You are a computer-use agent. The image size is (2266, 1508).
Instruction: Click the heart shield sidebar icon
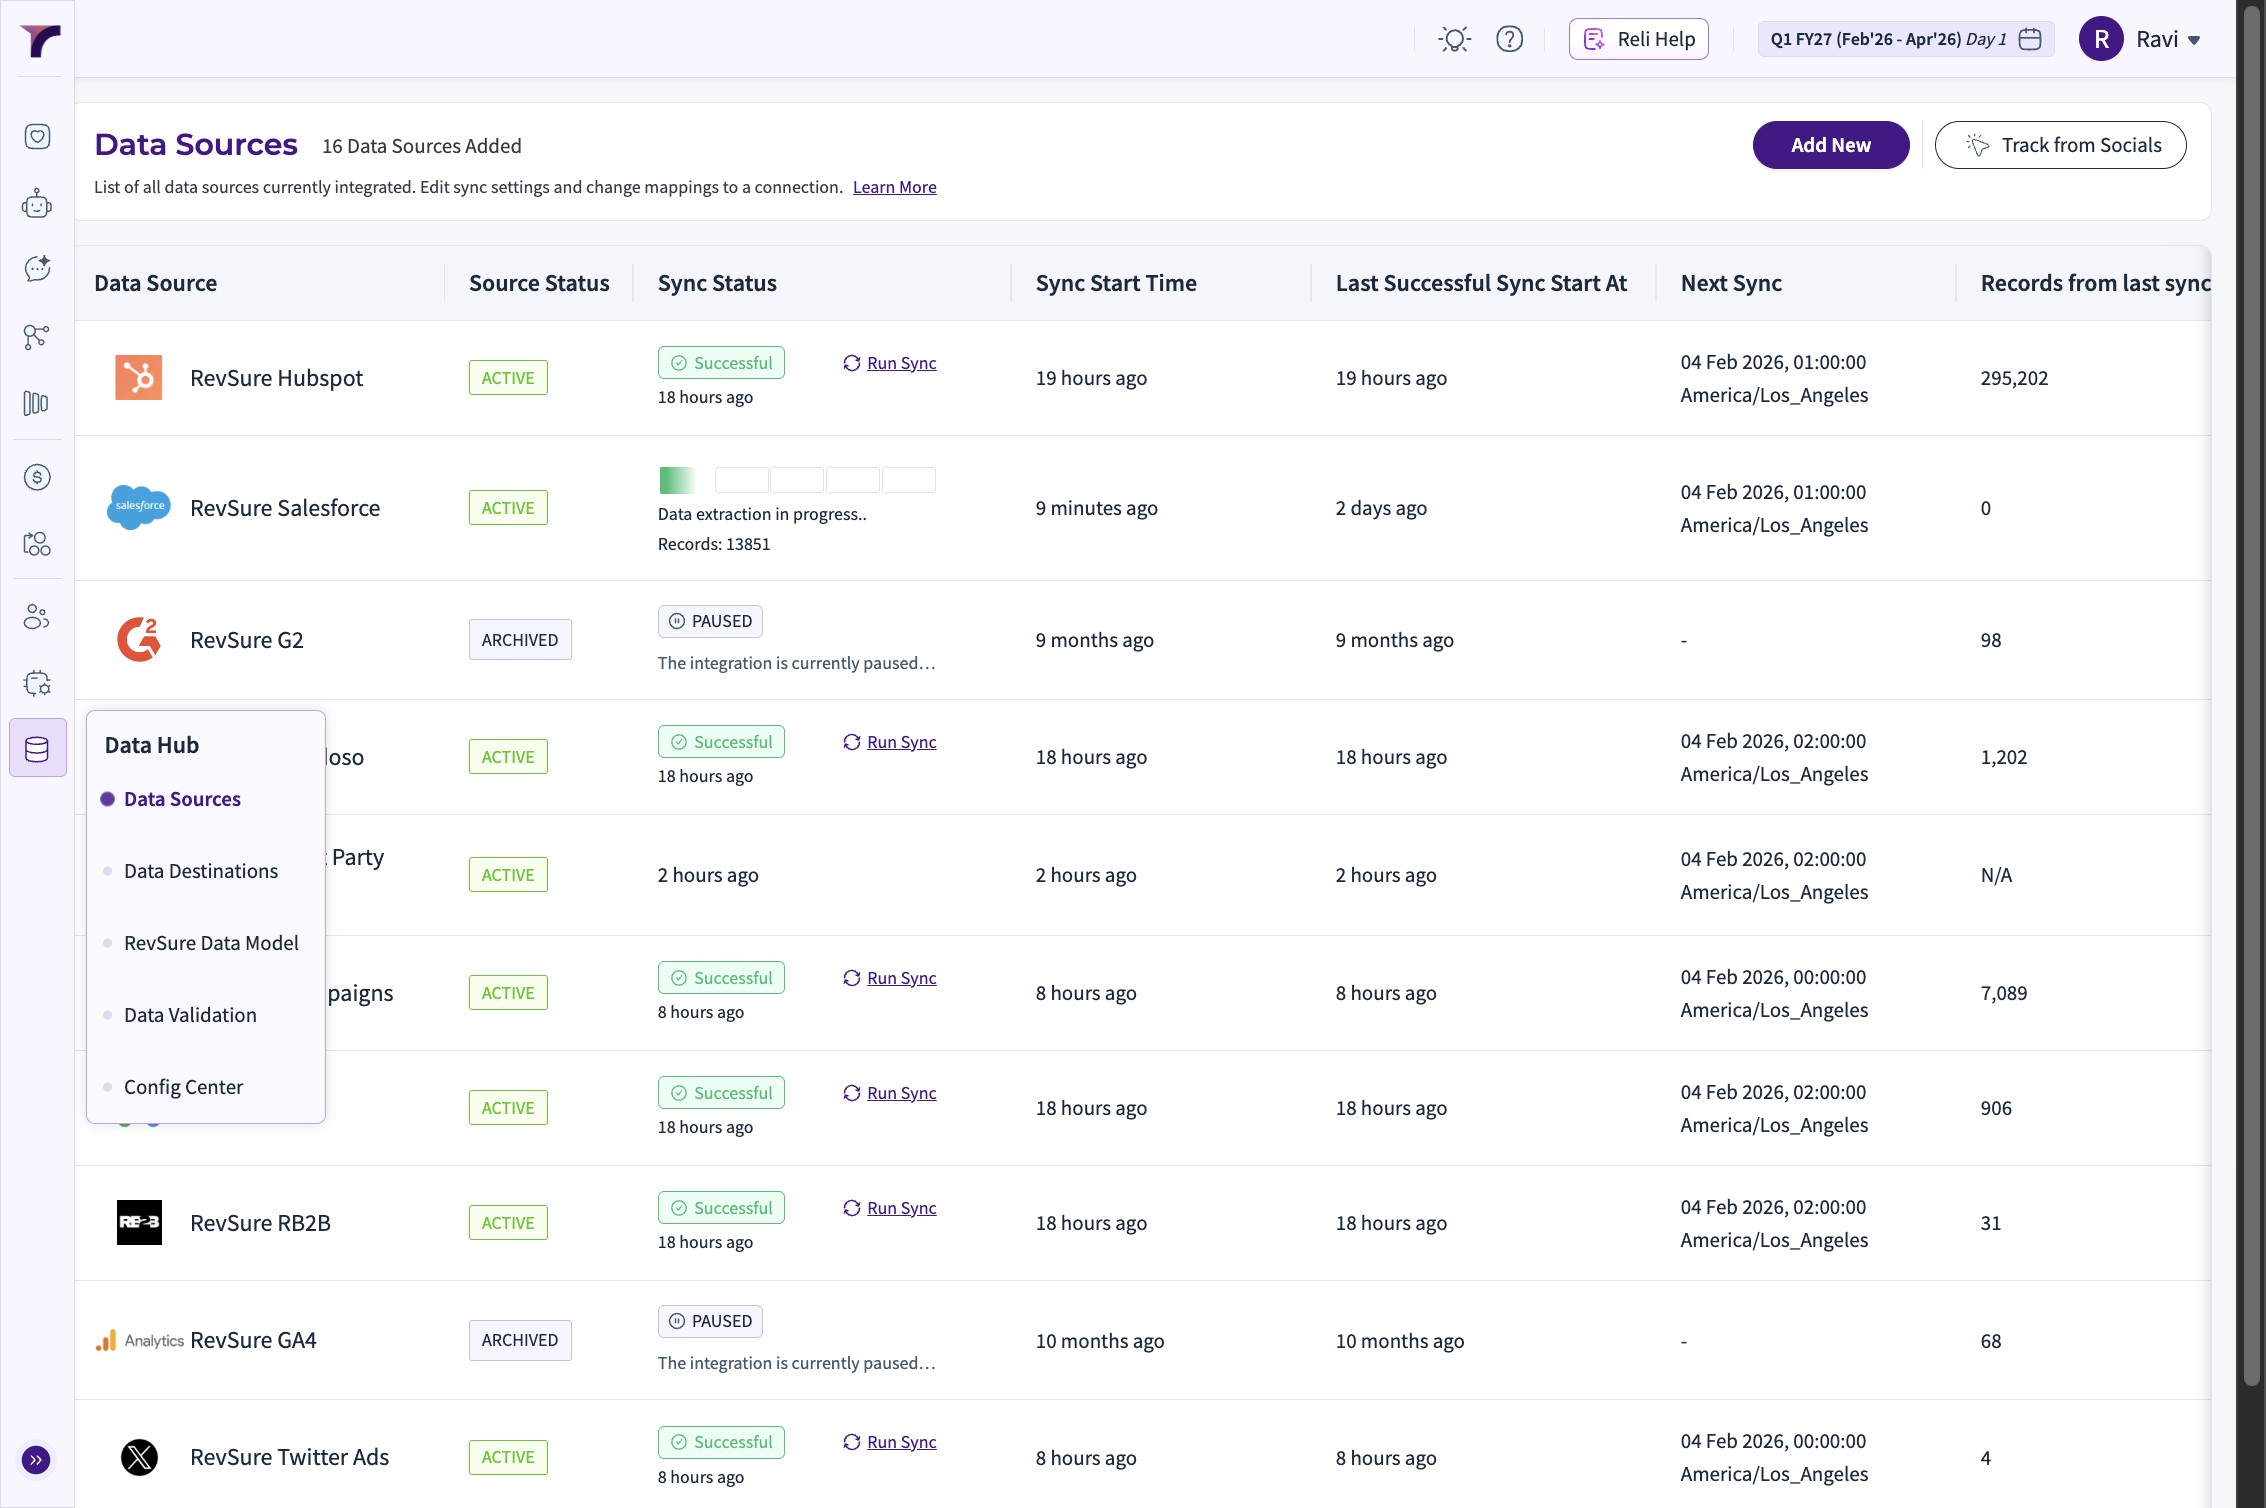pos(37,136)
